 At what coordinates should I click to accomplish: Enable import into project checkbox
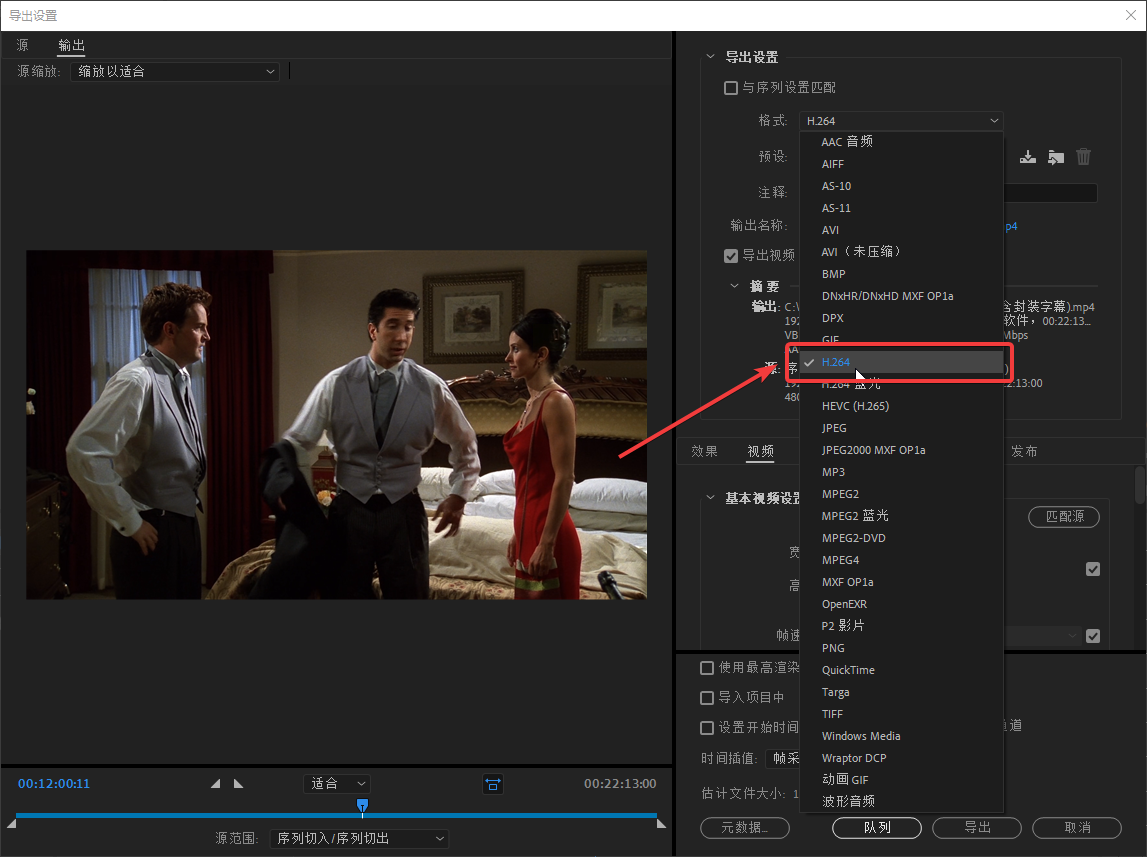(x=707, y=698)
